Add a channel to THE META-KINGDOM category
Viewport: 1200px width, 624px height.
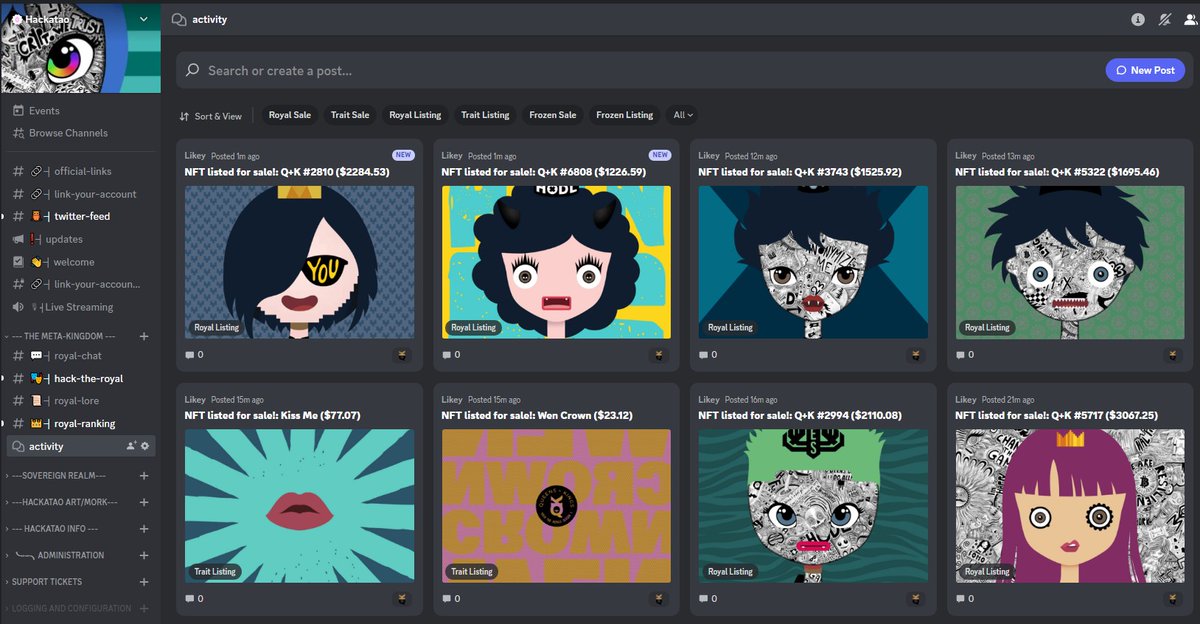click(x=144, y=336)
